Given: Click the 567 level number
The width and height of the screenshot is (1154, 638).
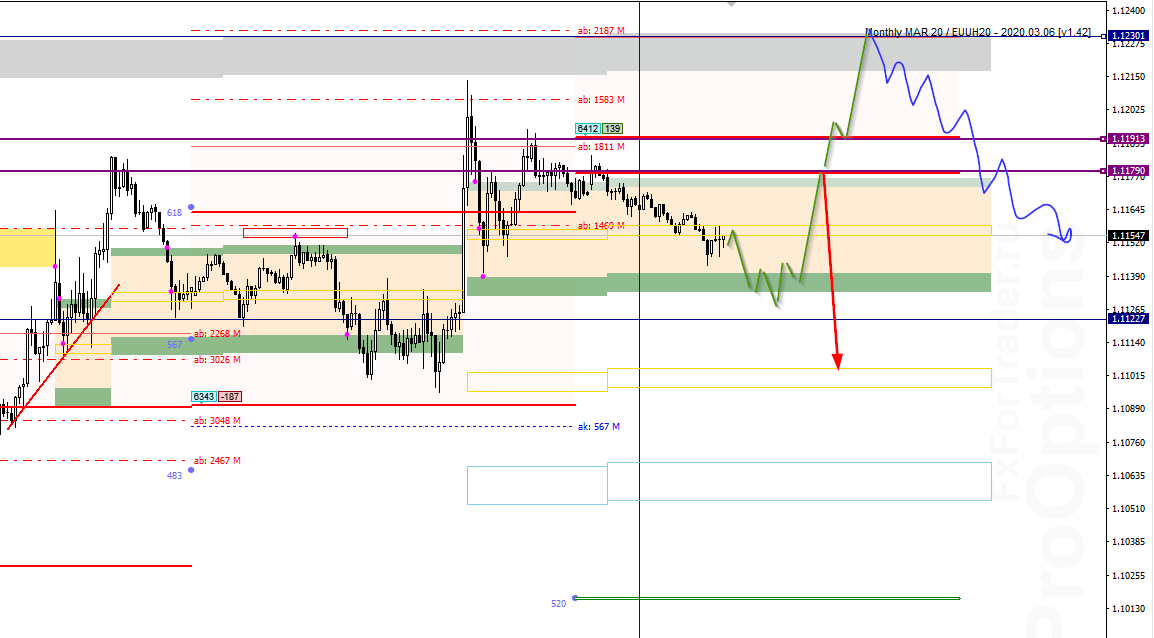Looking at the screenshot, I should coord(174,344).
